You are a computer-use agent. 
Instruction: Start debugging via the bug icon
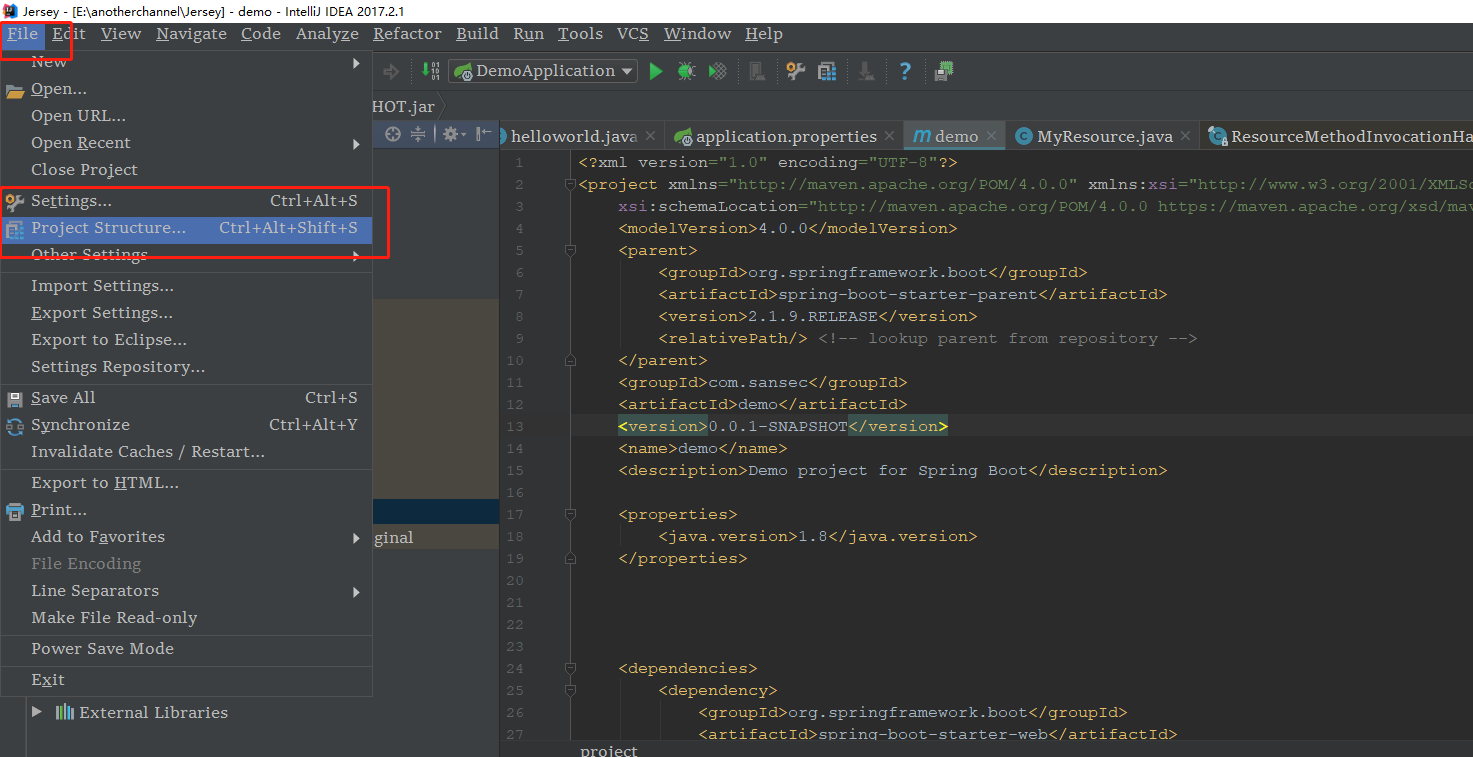pos(687,71)
